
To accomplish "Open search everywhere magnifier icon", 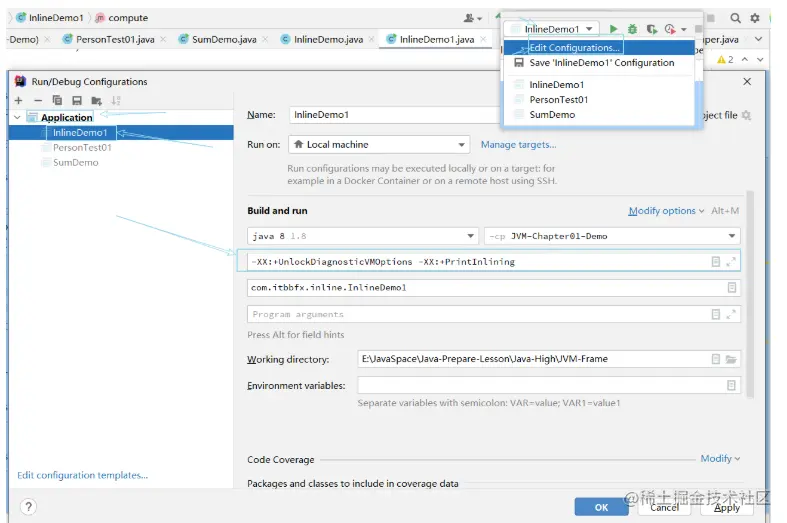I will click(735, 18).
